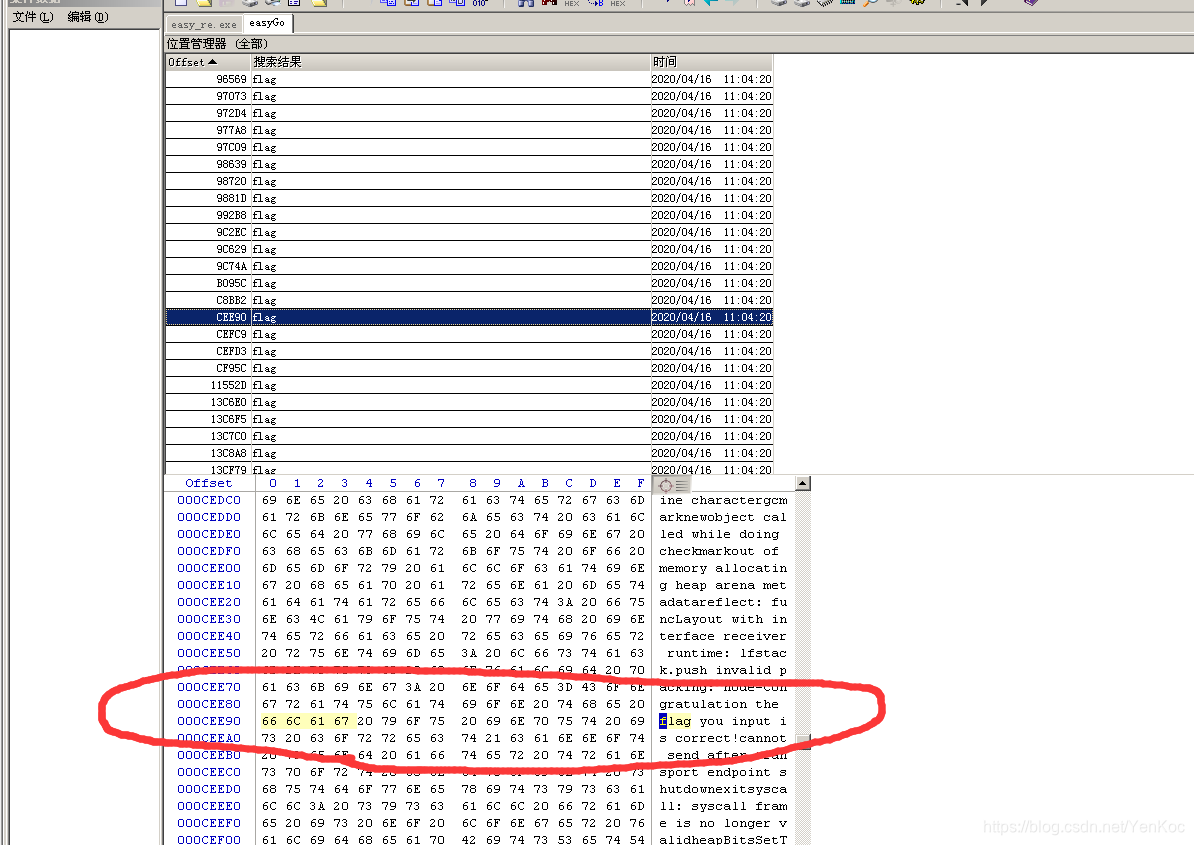
Task: Click the 位置管理器 (全部) panel title
Action: click(x=217, y=44)
